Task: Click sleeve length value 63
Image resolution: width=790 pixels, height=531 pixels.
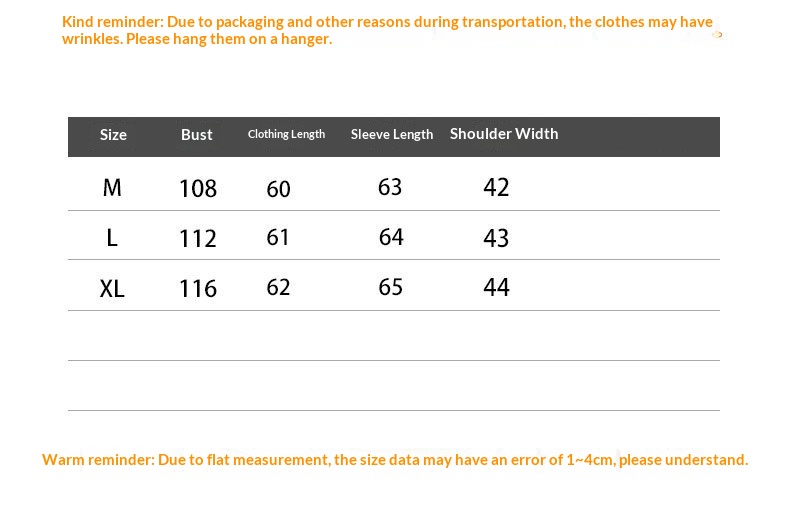Action: click(390, 187)
